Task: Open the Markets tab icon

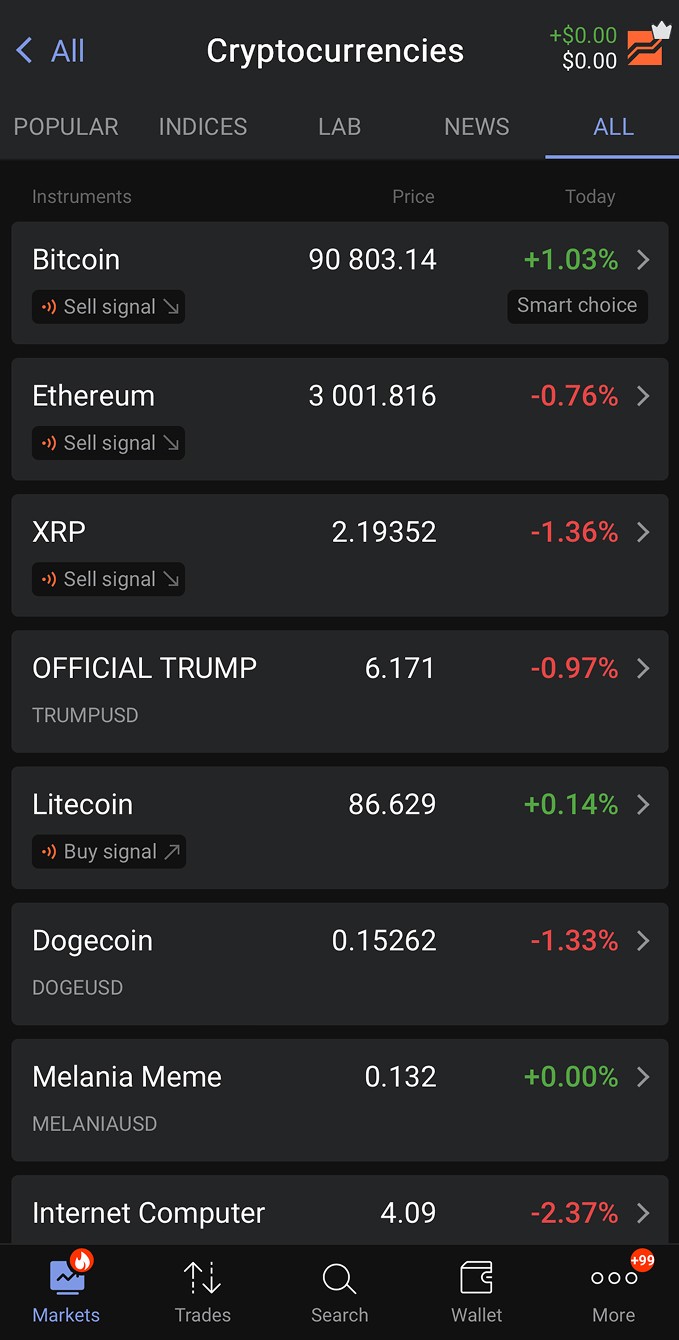Action: pos(65,1277)
